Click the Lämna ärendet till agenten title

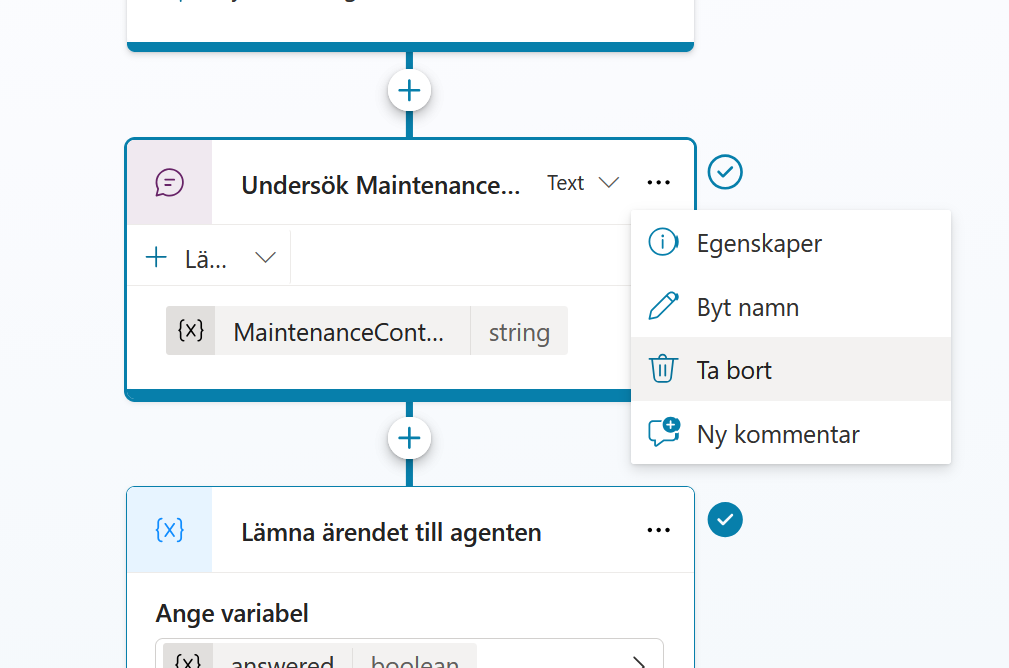click(x=391, y=532)
